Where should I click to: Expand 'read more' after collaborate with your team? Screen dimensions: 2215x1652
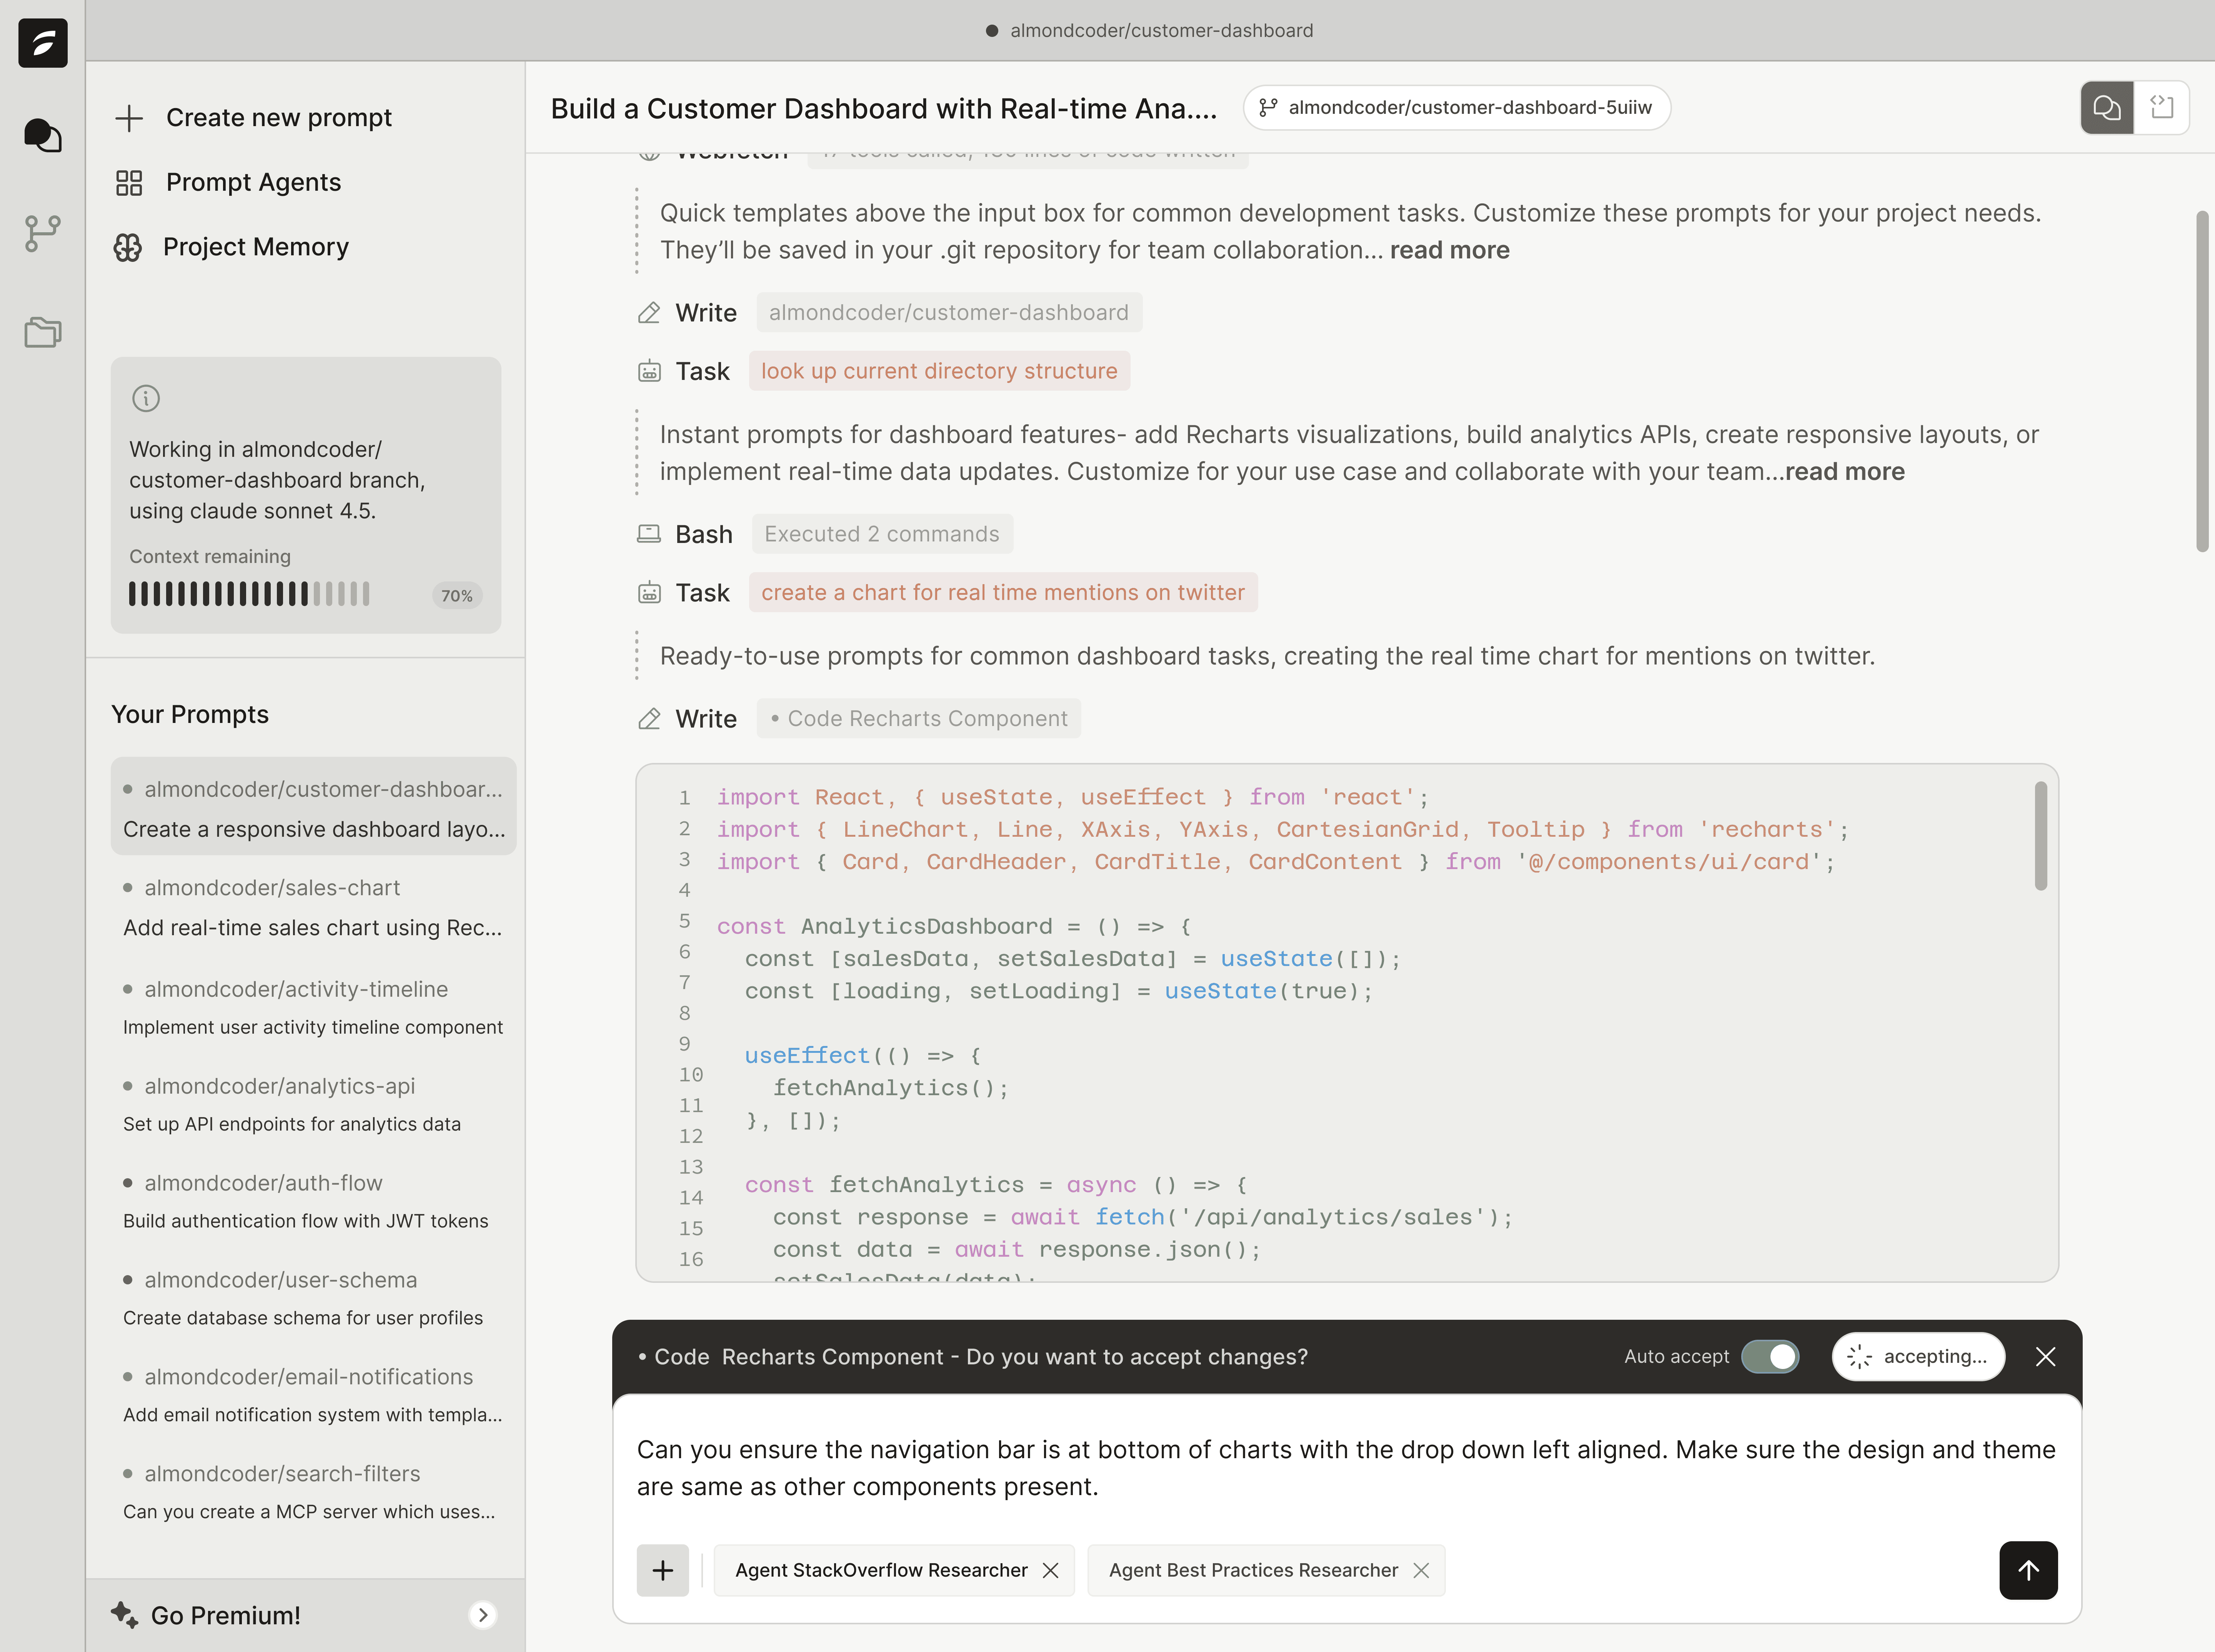click(x=1845, y=472)
